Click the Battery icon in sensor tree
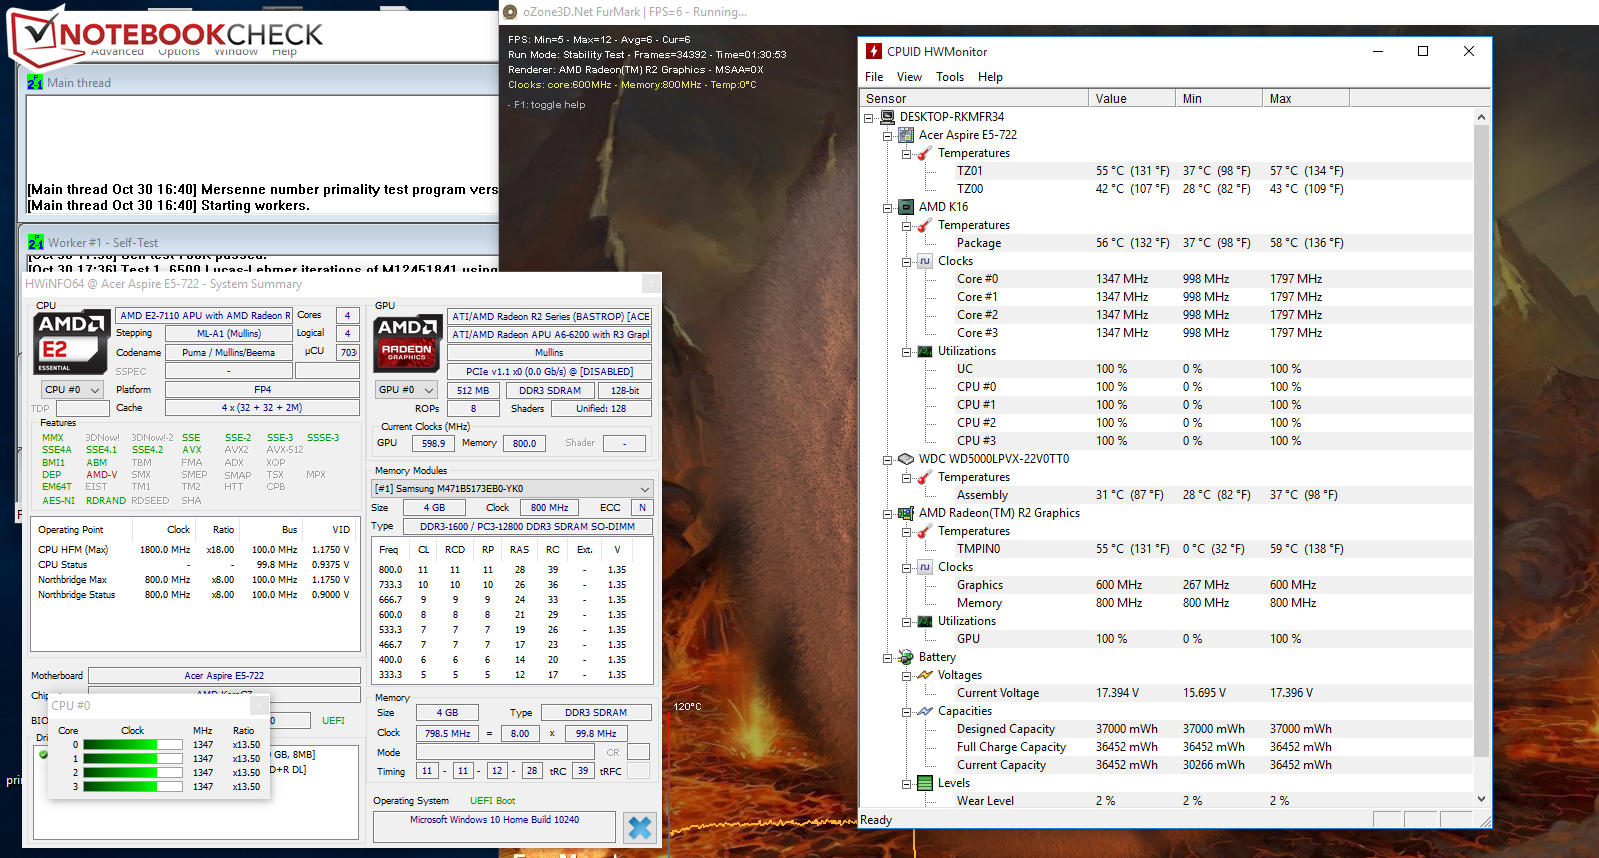Screen dimensions: 1599x858 tap(906, 657)
